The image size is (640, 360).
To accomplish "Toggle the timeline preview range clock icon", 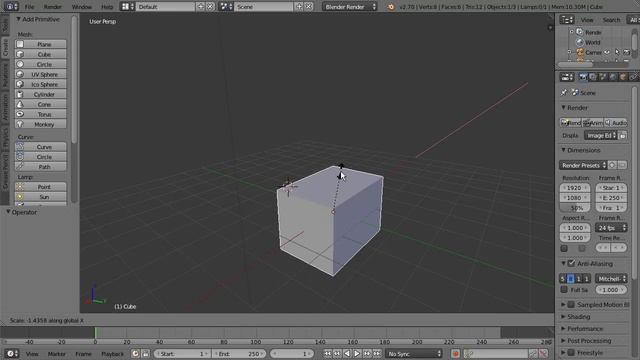I will (x=136, y=353).
